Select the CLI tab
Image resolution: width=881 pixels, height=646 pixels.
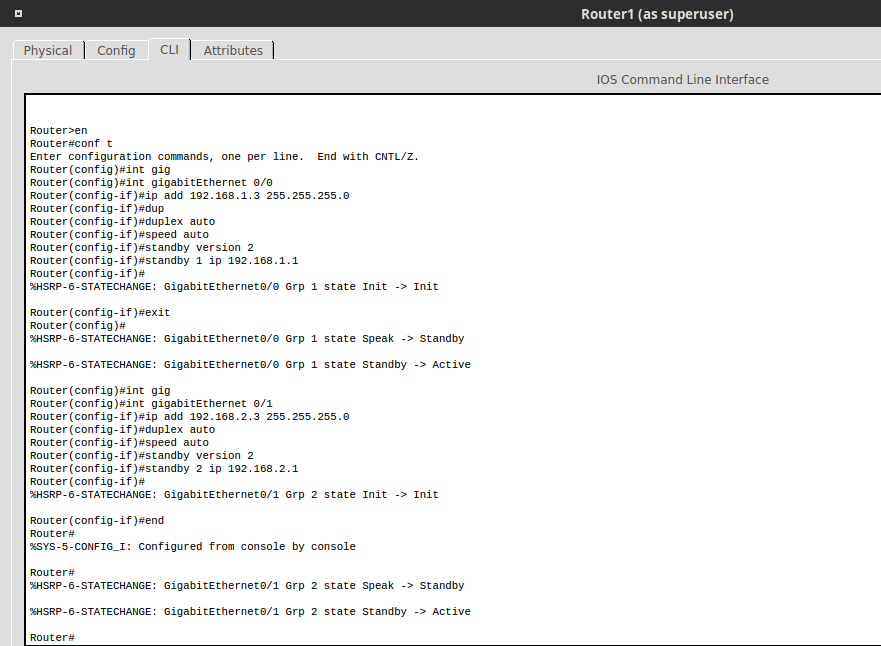click(169, 48)
